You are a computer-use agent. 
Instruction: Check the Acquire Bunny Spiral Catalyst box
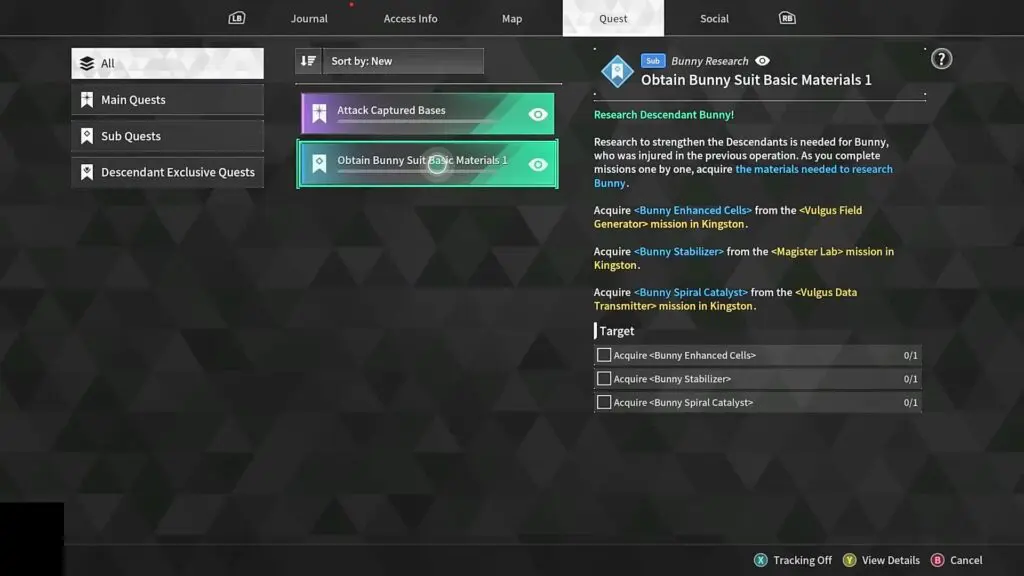click(x=604, y=402)
